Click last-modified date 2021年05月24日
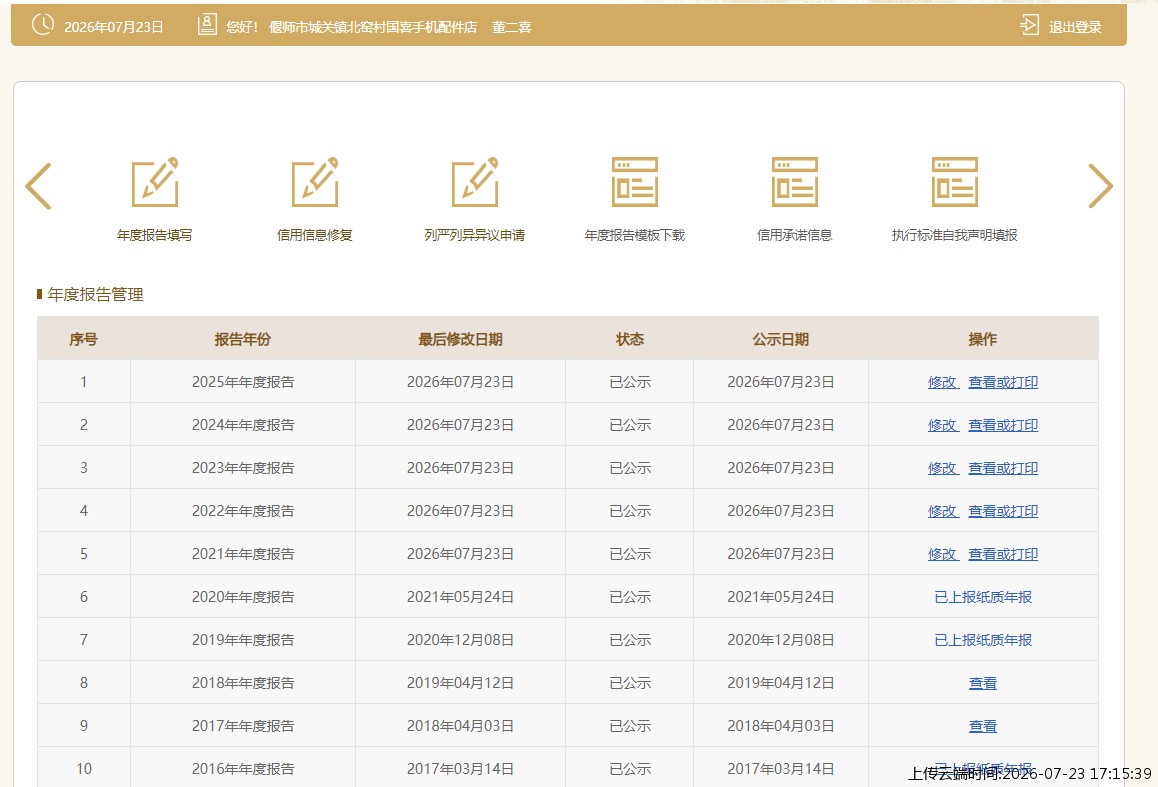1158x787 pixels. 460,597
